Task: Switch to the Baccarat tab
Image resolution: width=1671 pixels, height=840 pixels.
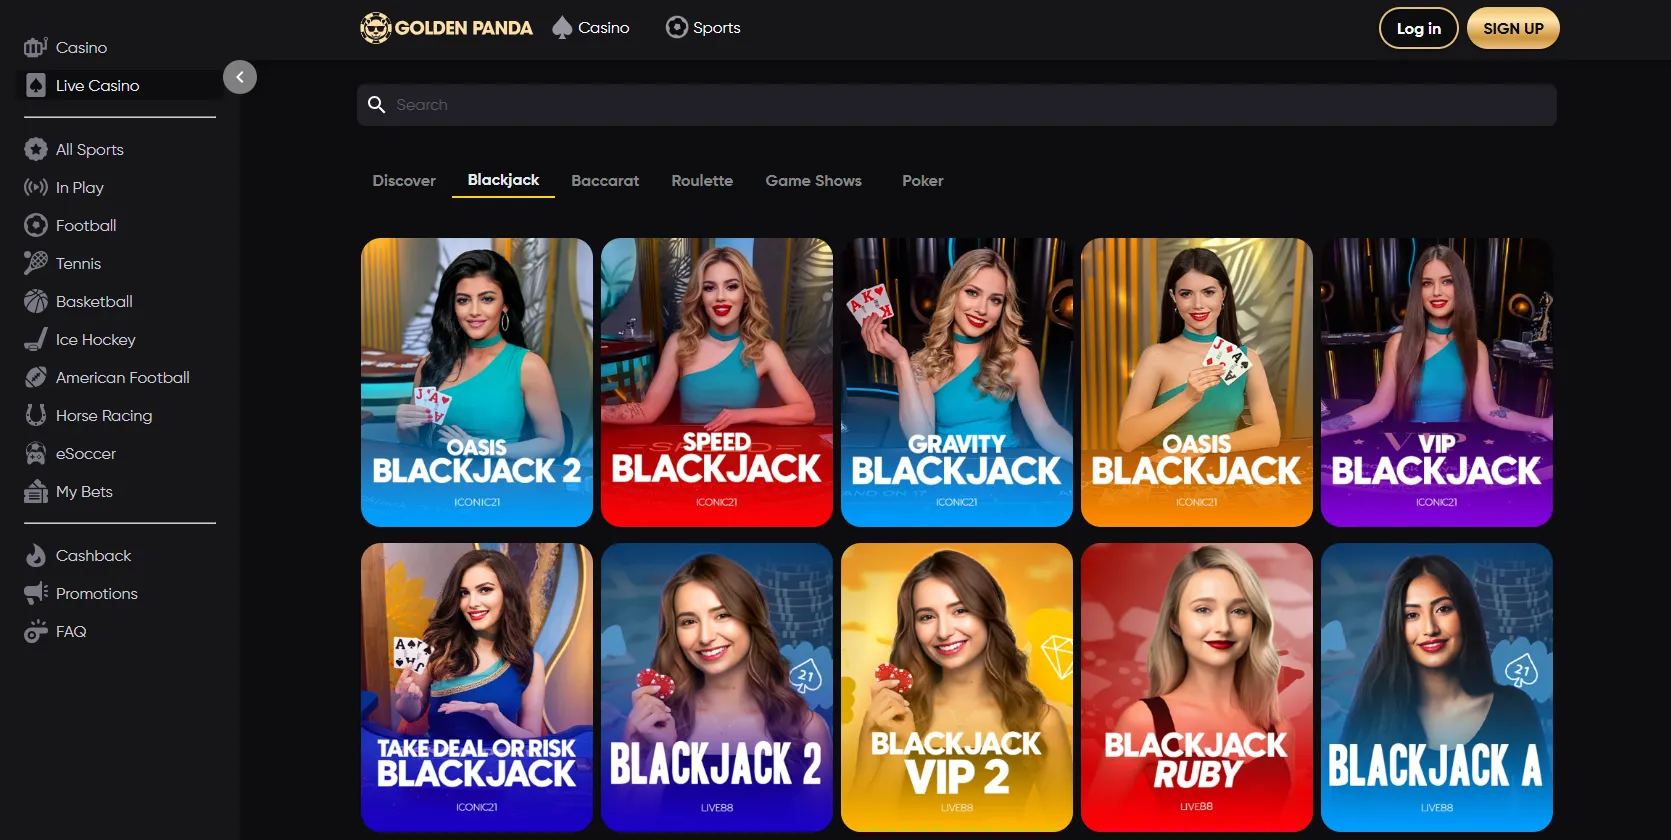Action: pos(605,181)
